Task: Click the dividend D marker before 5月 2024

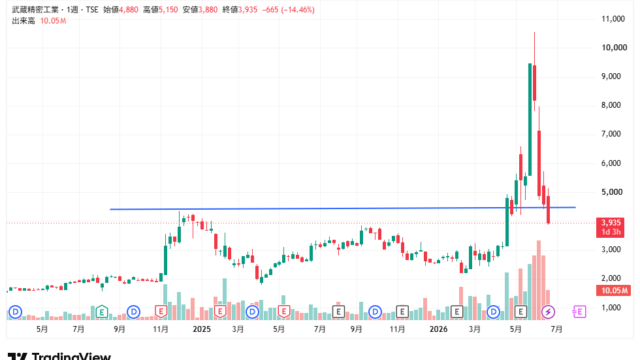Action: [15, 312]
